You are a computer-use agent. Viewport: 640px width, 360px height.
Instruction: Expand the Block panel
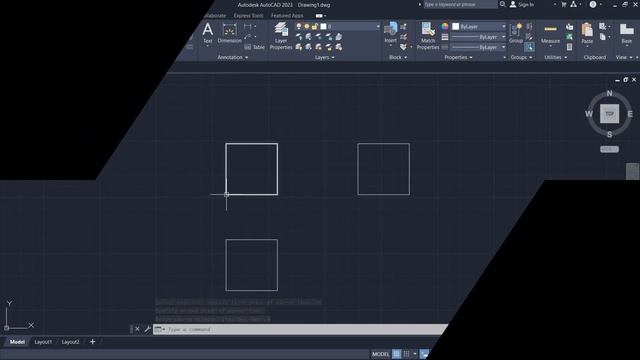tap(398, 58)
